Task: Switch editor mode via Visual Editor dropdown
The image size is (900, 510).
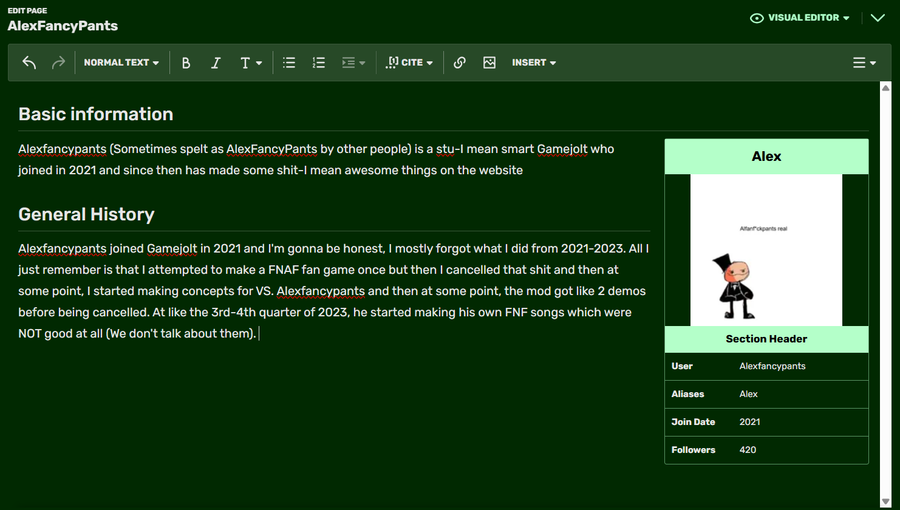Action: pyautogui.click(x=800, y=18)
